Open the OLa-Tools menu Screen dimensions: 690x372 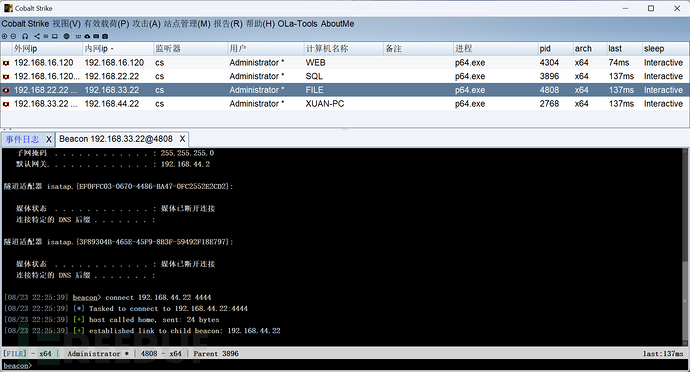(x=297, y=24)
